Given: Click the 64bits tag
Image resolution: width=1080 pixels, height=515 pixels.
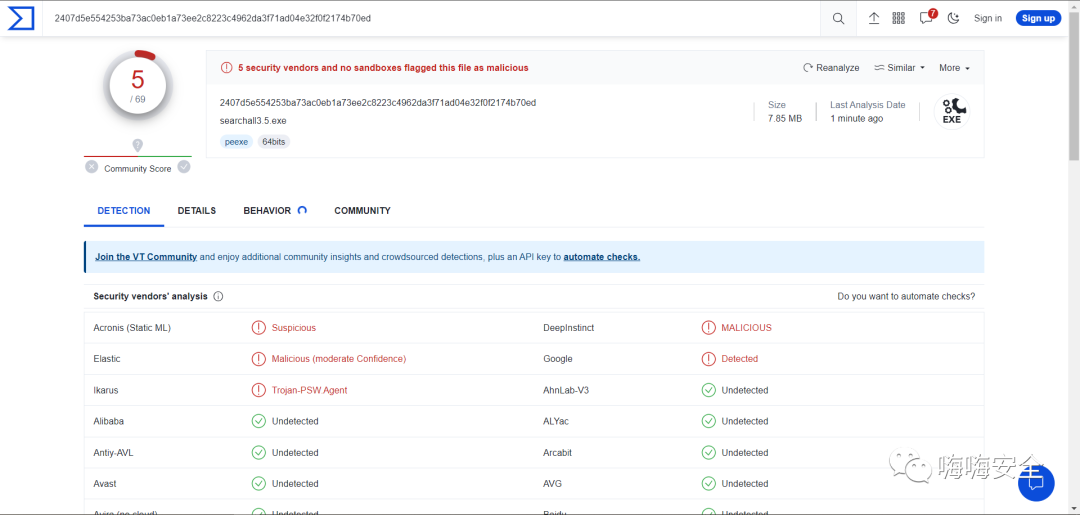Looking at the screenshot, I should (274, 142).
